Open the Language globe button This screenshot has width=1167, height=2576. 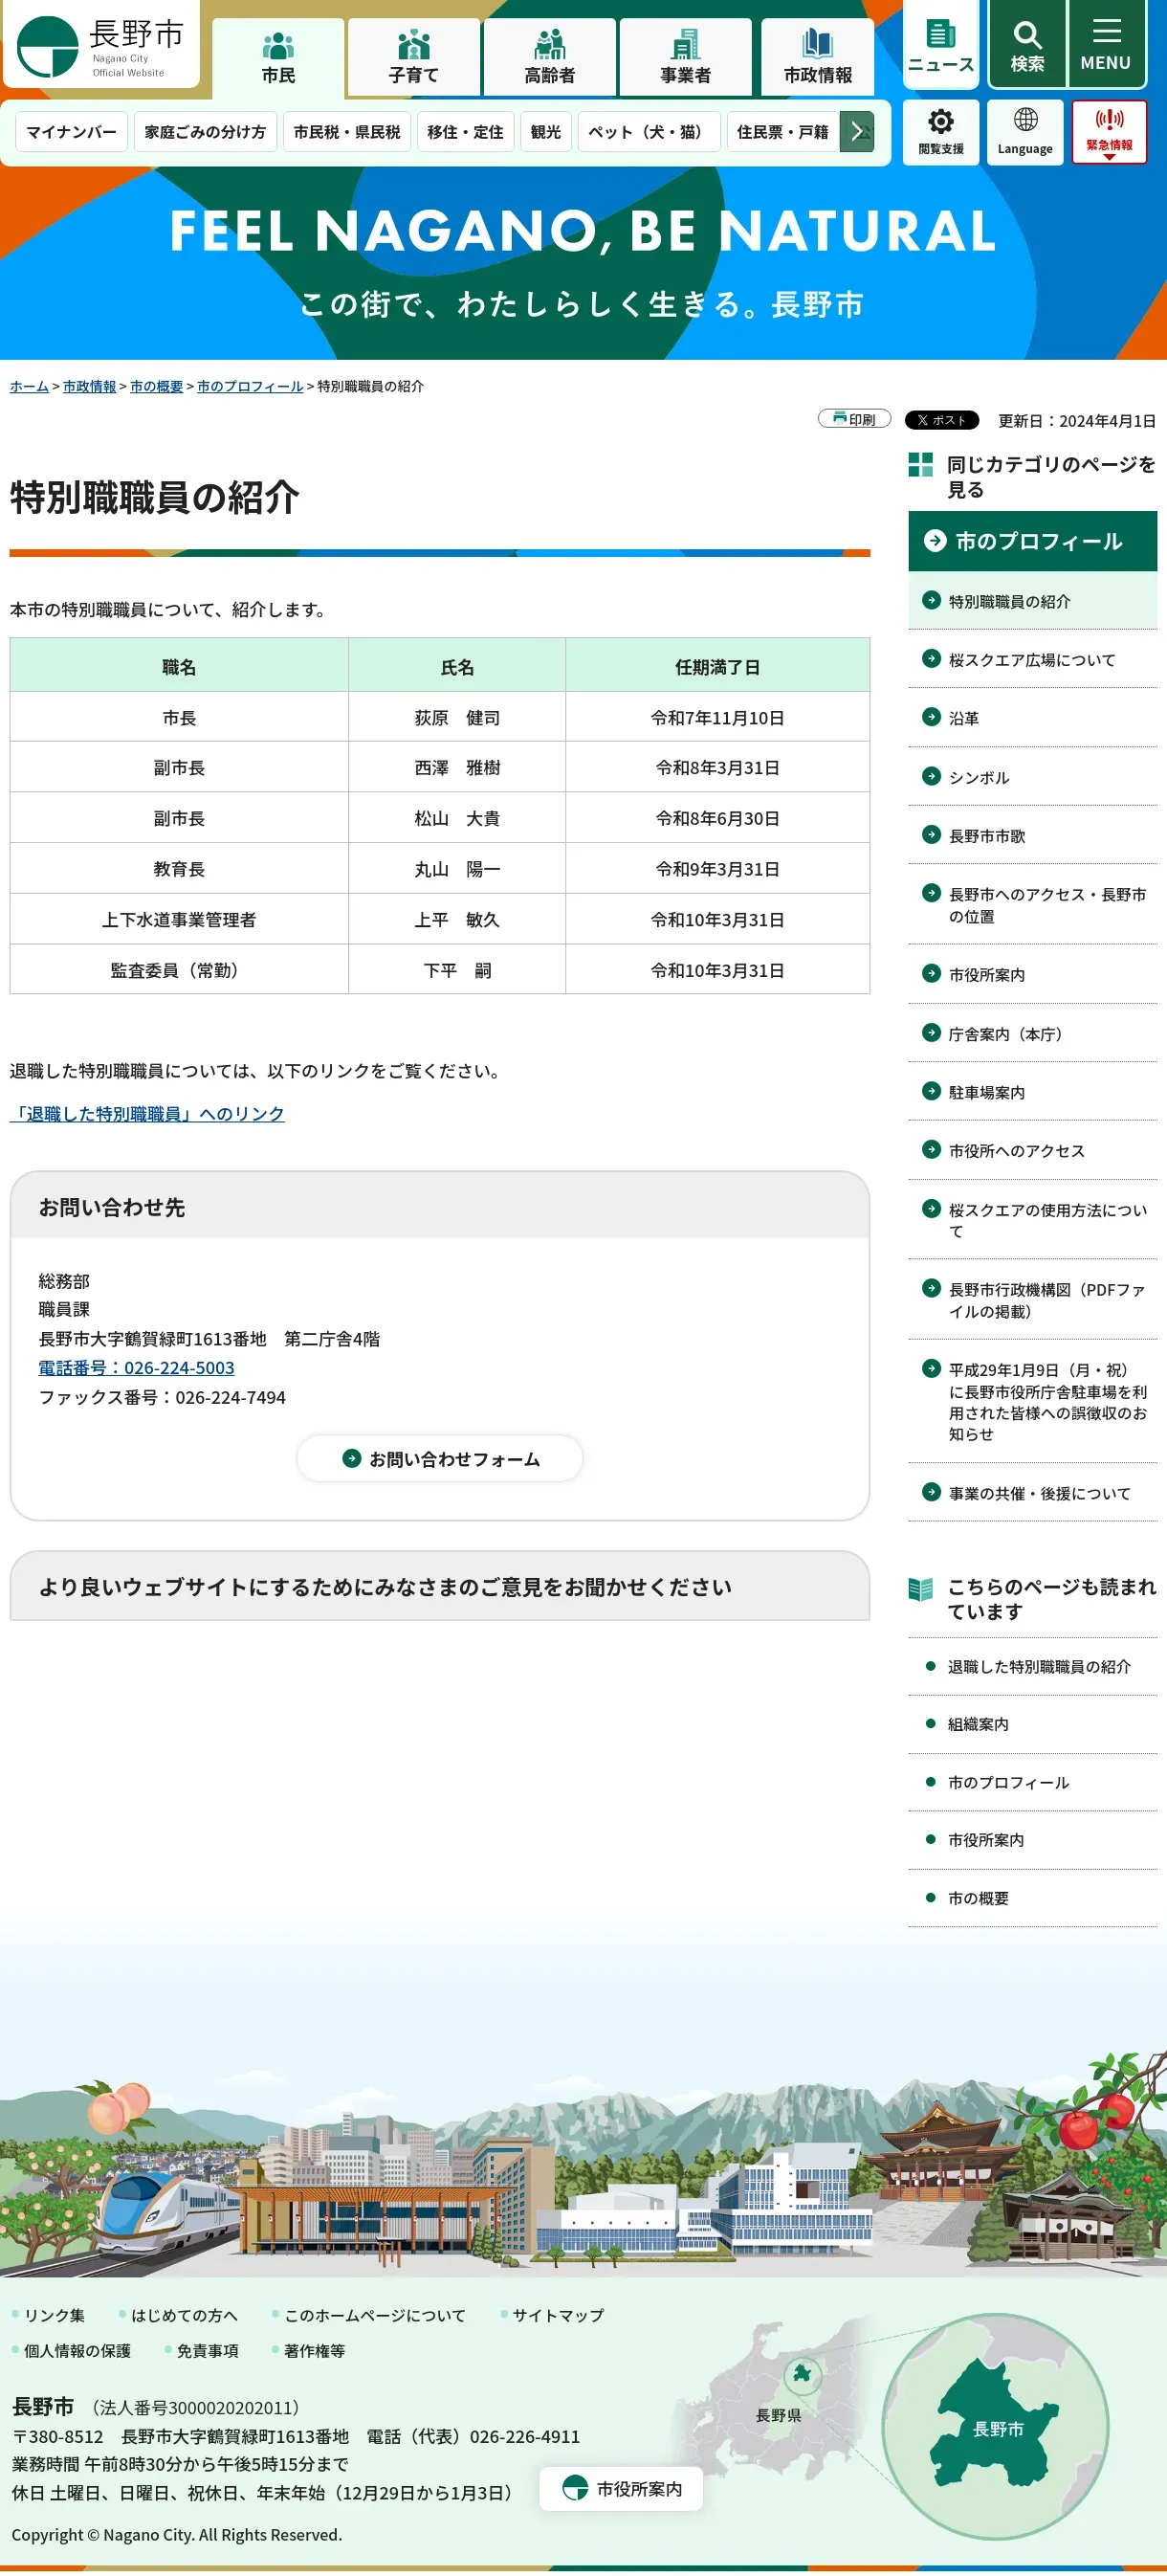point(1025,133)
